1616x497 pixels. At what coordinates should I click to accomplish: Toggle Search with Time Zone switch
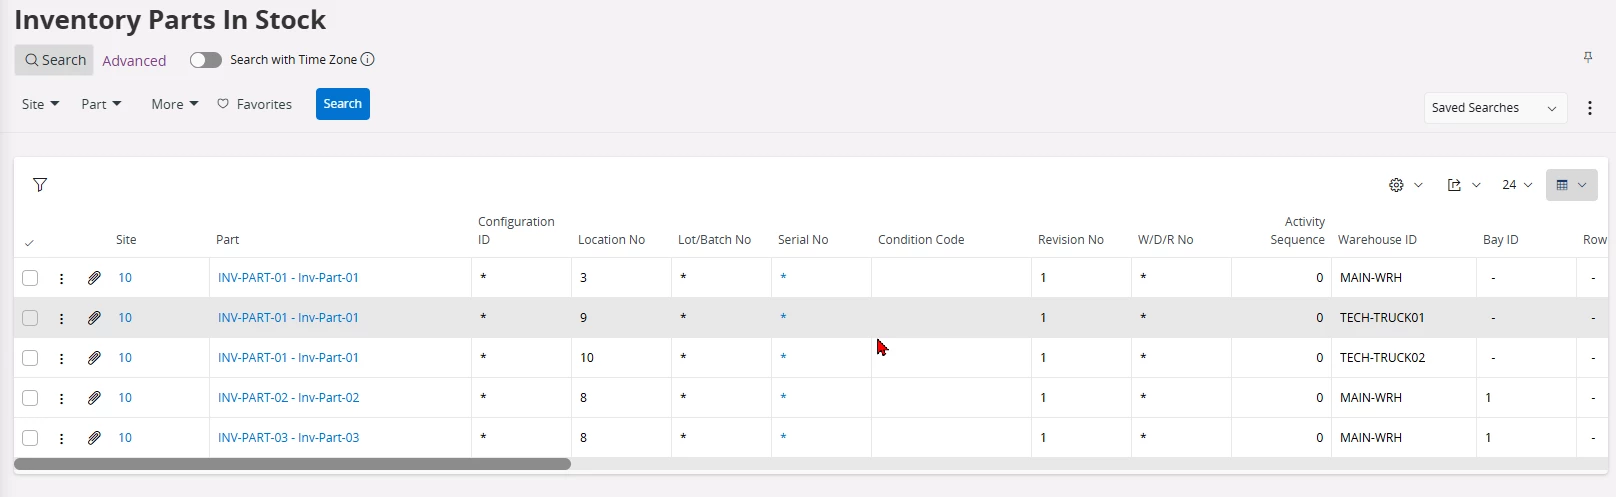pyautogui.click(x=206, y=60)
